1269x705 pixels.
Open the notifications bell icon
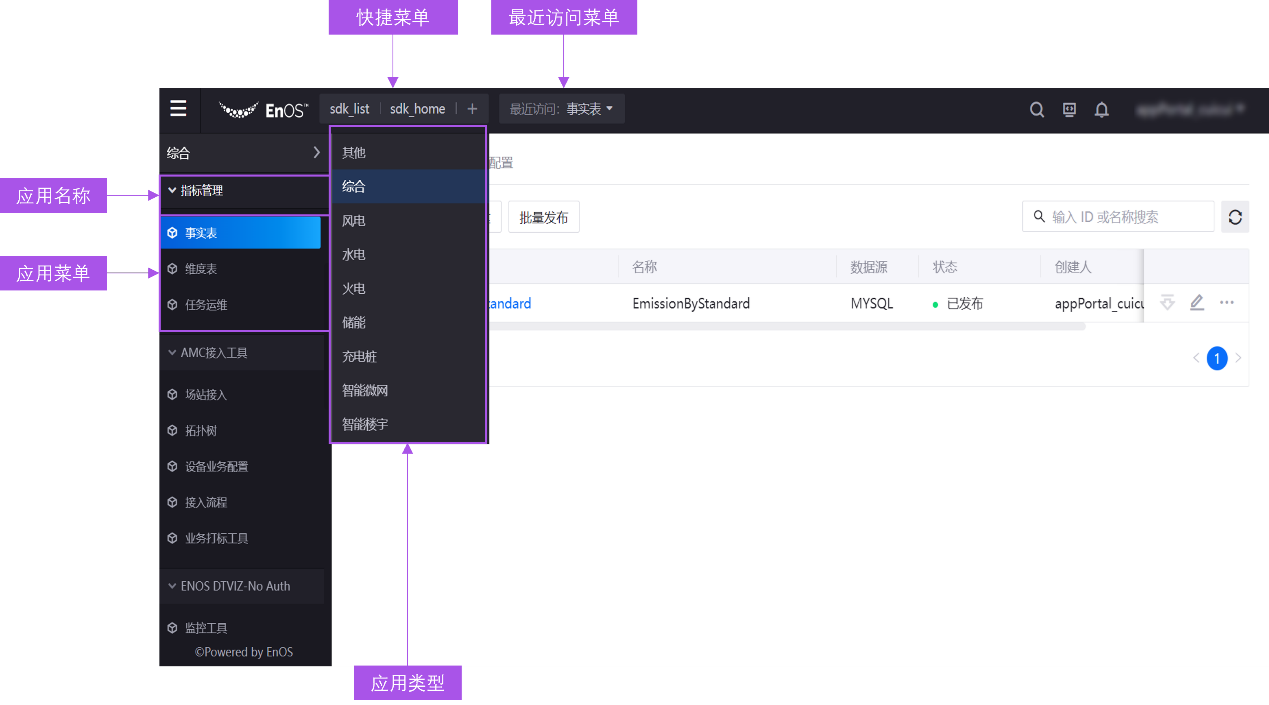pos(1101,109)
